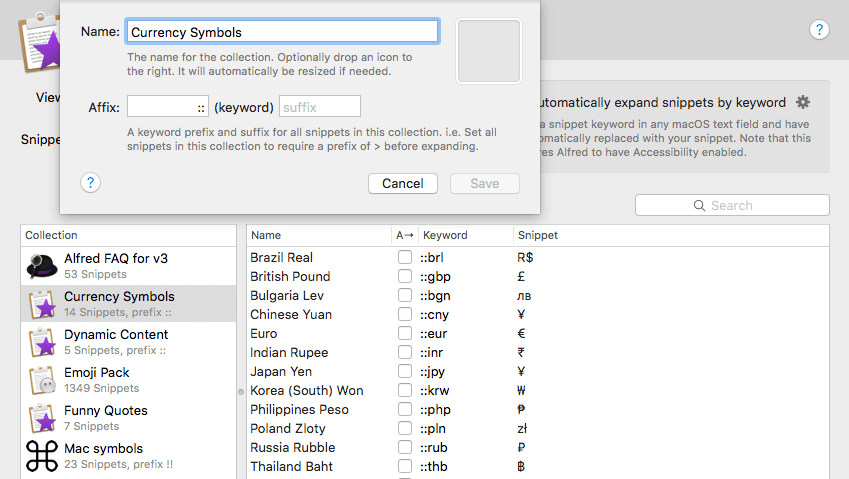Click the Dynamic Content collection icon
The height and width of the screenshot is (479, 849).
42,342
